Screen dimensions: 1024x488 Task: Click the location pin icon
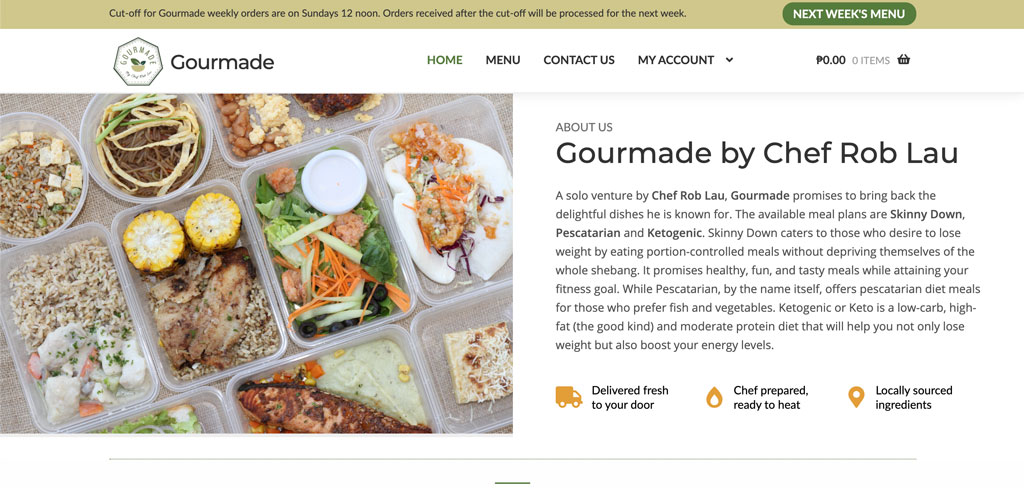coord(855,397)
